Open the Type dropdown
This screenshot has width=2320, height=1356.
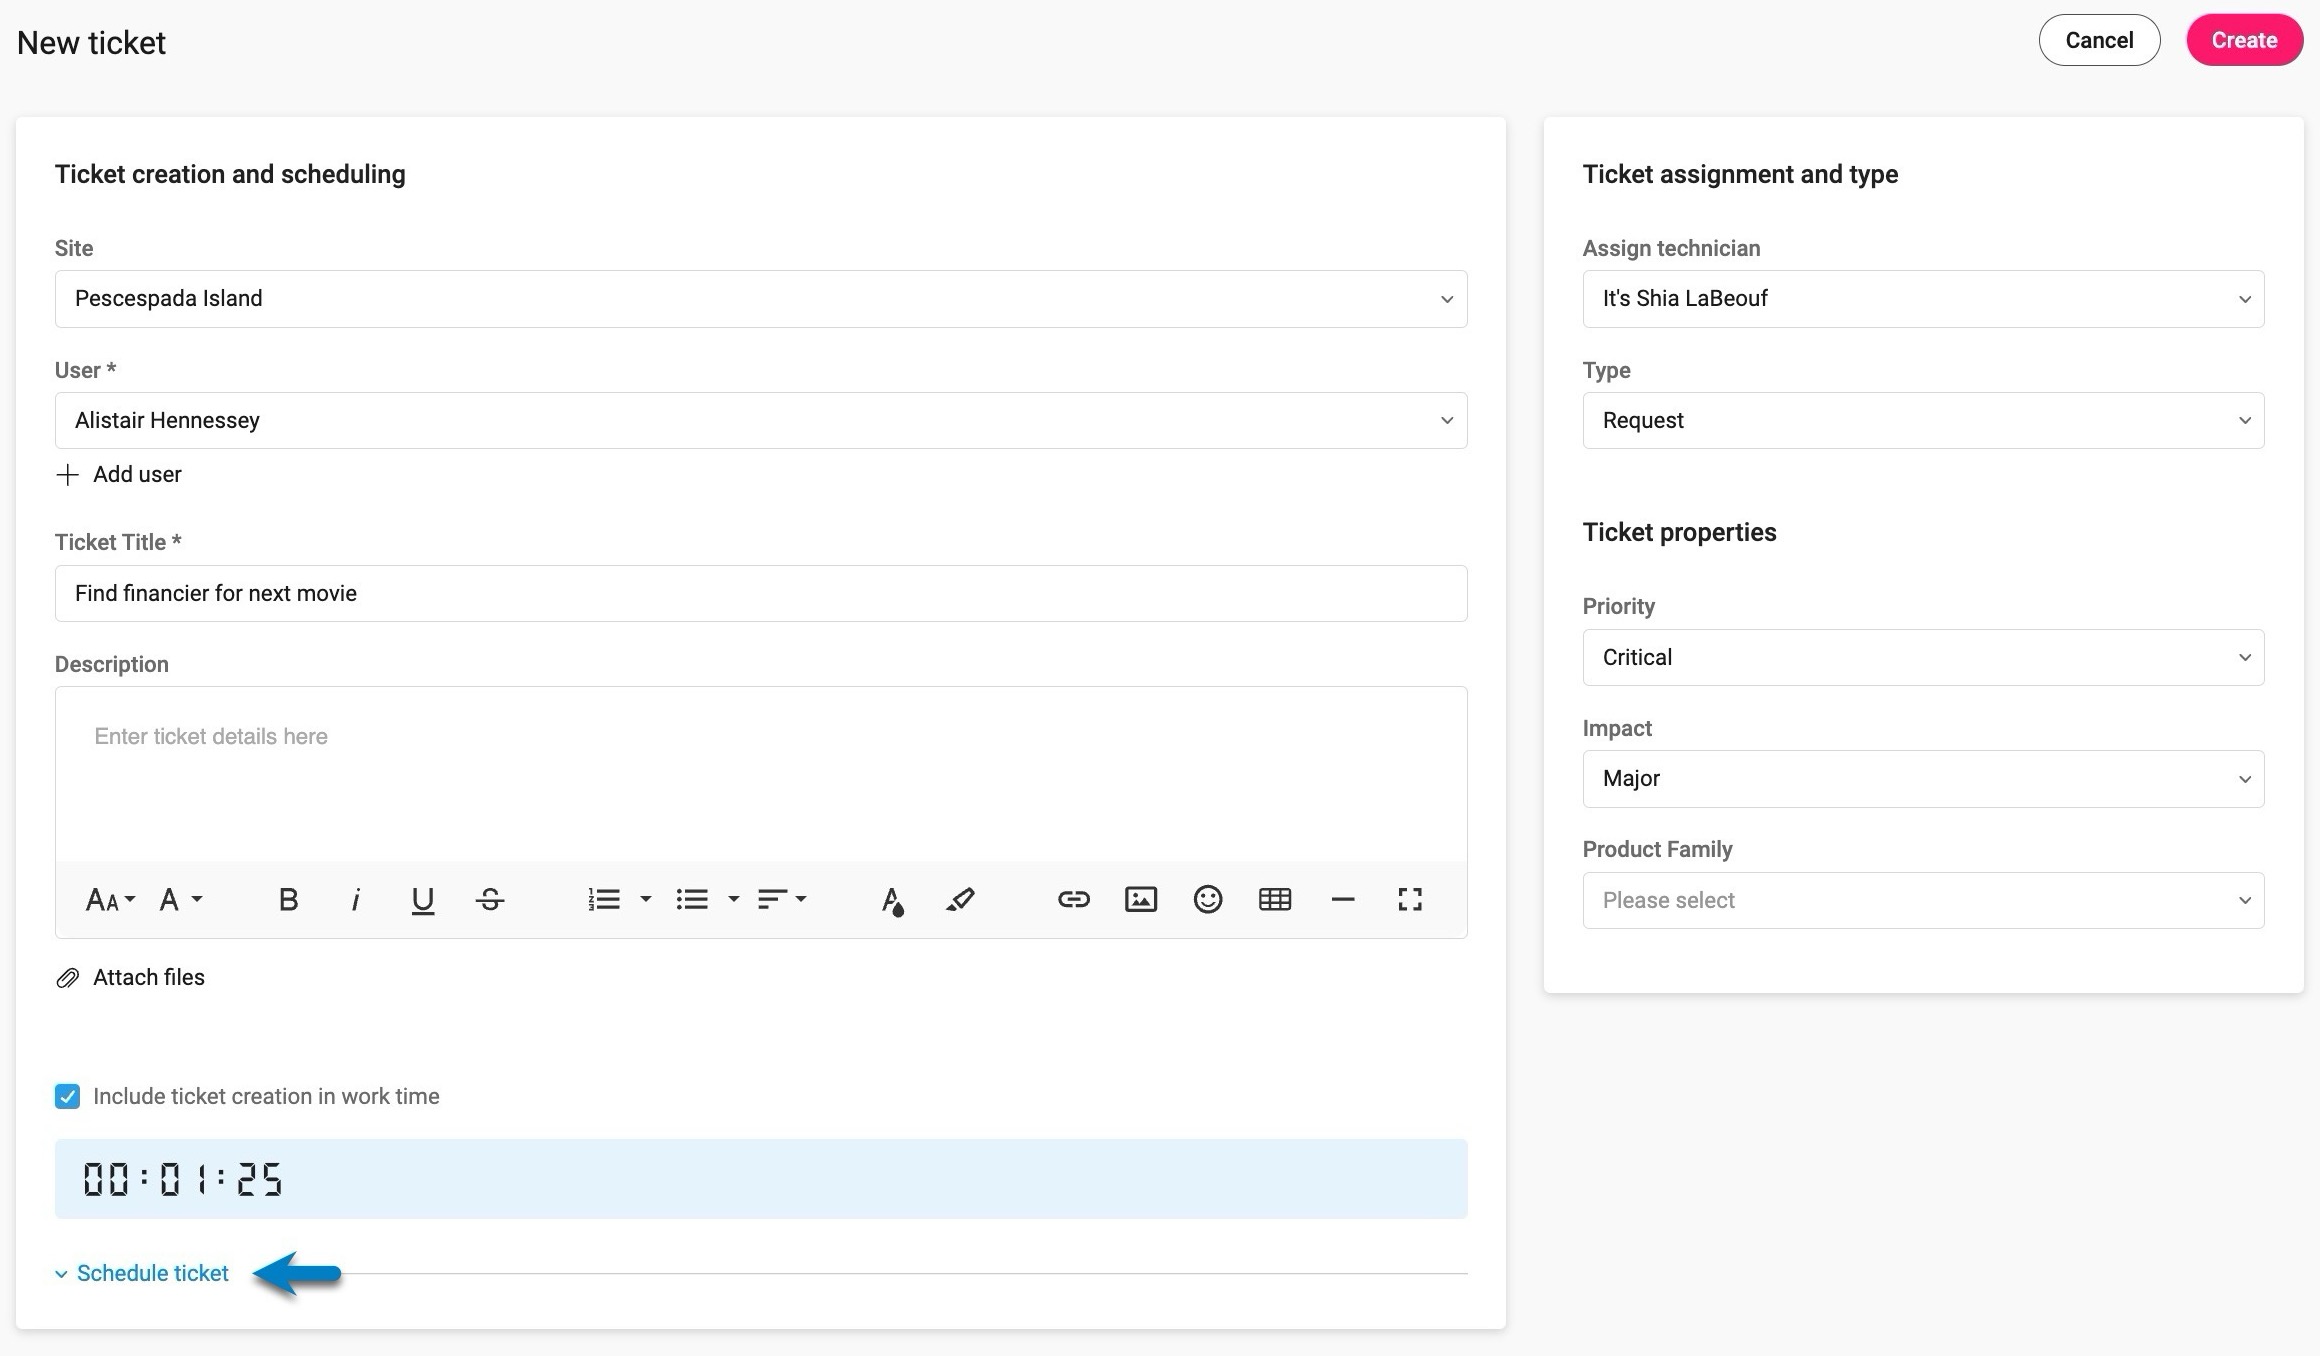pyautogui.click(x=1923, y=421)
